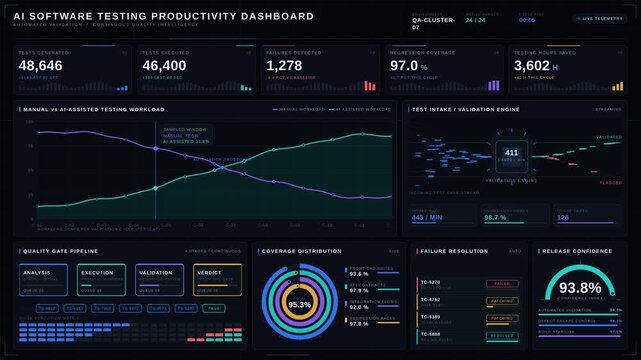Click the red mini bars in Failures Detected
This screenshot has width=641, height=360.
pyautogui.click(x=370, y=86)
